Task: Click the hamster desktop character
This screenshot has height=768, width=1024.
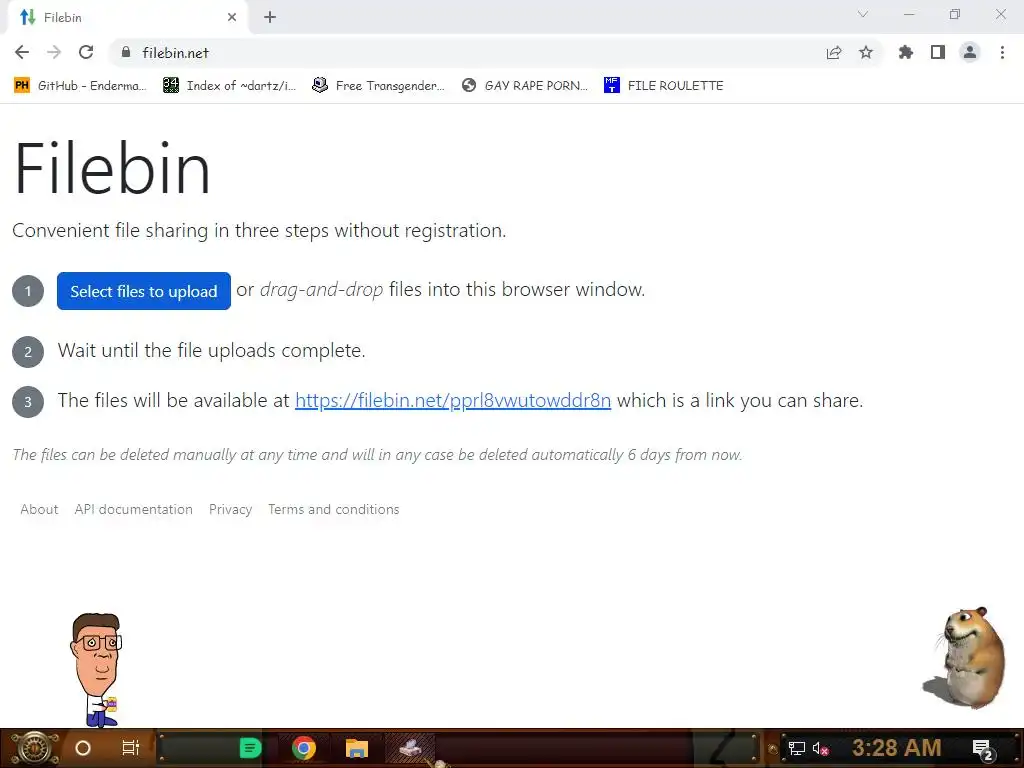Action: pyautogui.click(x=967, y=658)
